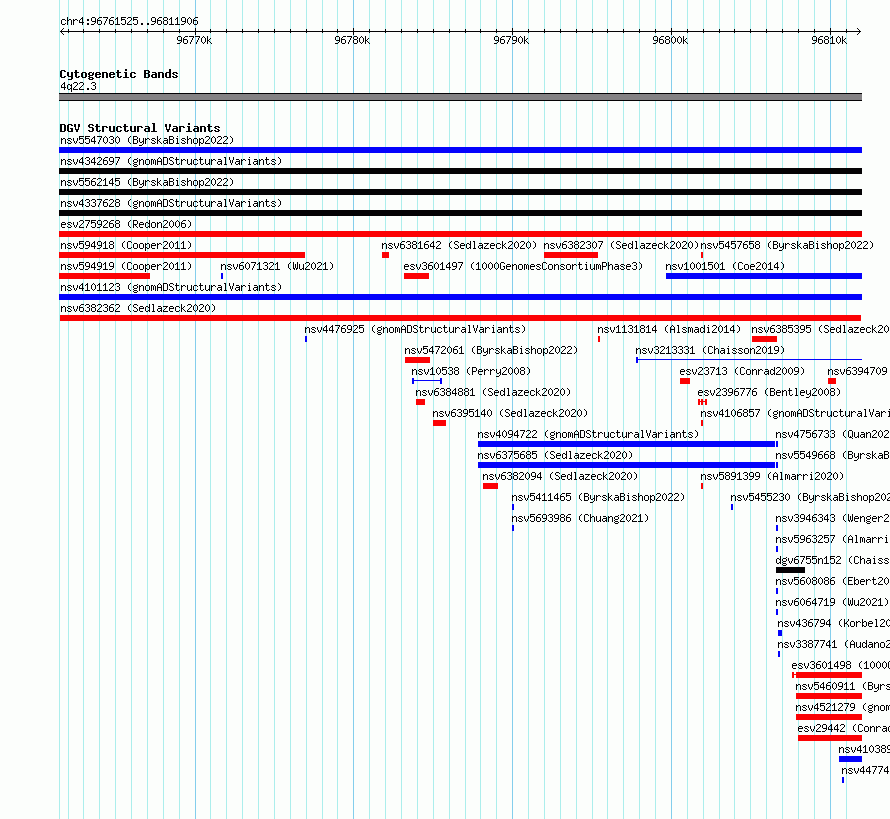Select the gray 4q22.3 band bar
Image resolution: width=890 pixels, height=819 pixels.
(460, 97)
